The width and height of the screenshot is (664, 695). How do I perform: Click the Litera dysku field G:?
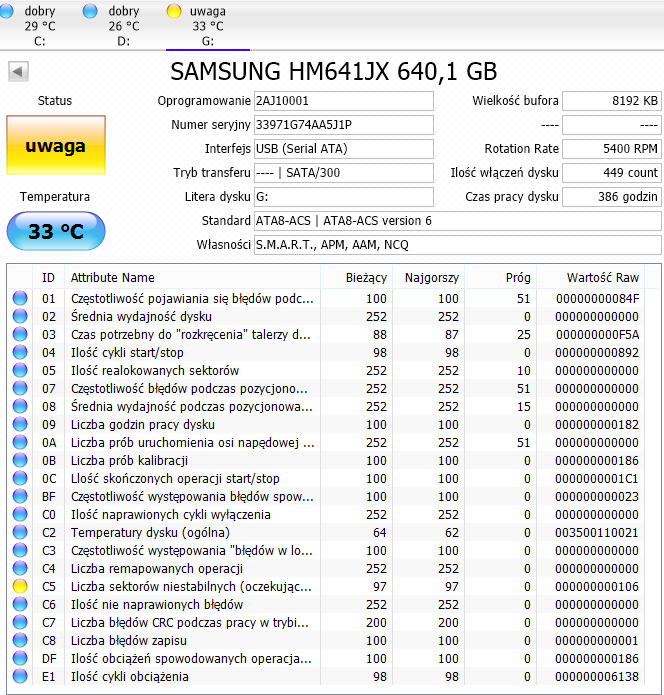point(344,197)
